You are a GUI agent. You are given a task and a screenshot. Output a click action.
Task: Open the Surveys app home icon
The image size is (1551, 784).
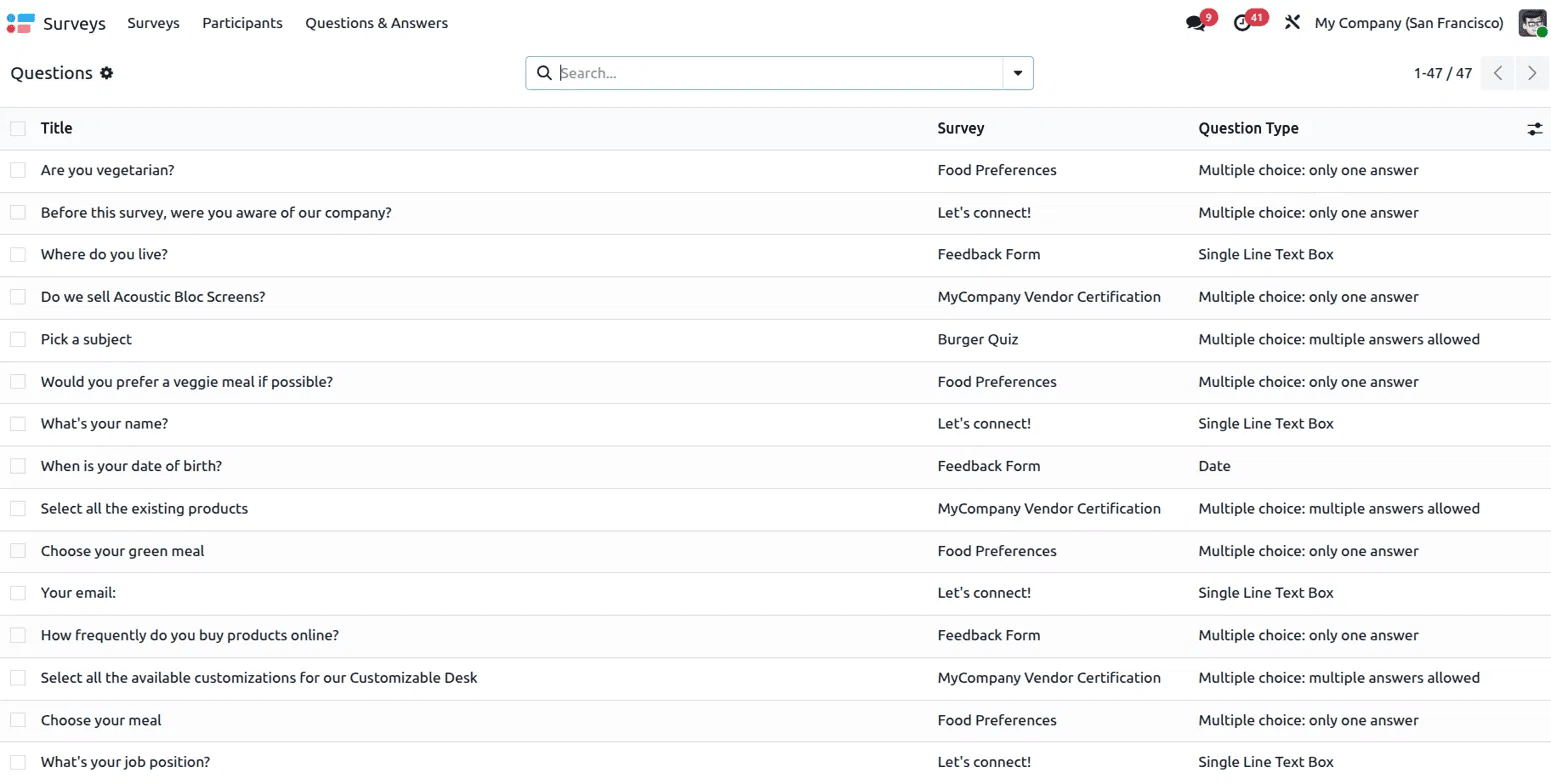click(20, 23)
